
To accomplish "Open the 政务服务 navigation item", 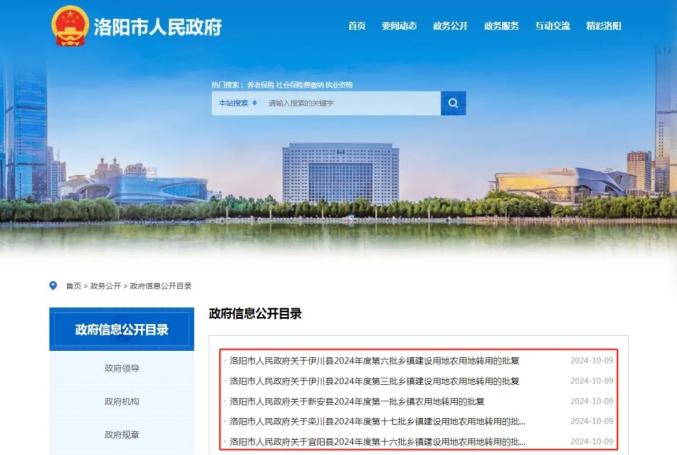I will (501, 26).
